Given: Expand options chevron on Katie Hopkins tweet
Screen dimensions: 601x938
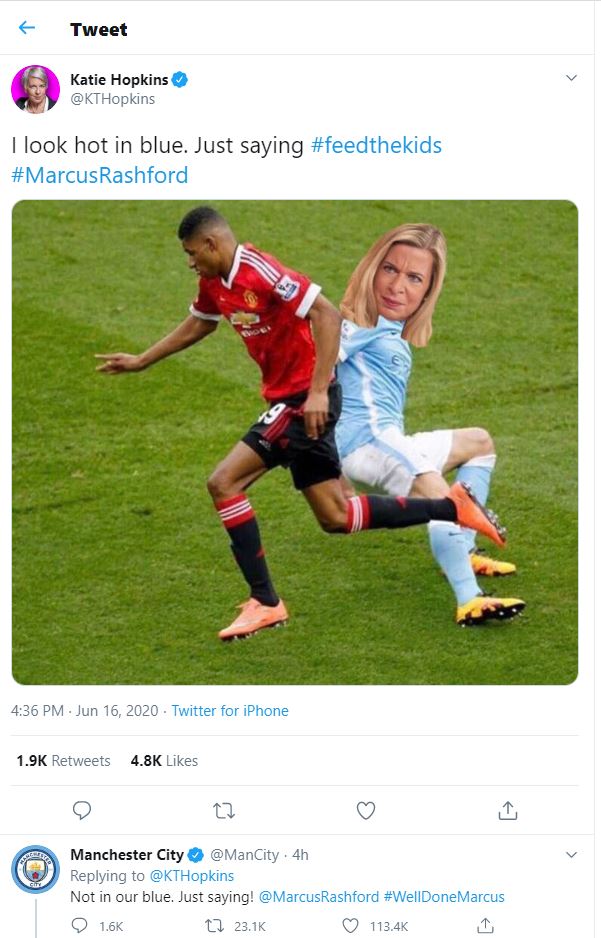Looking at the screenshot, I should point(571,78).
